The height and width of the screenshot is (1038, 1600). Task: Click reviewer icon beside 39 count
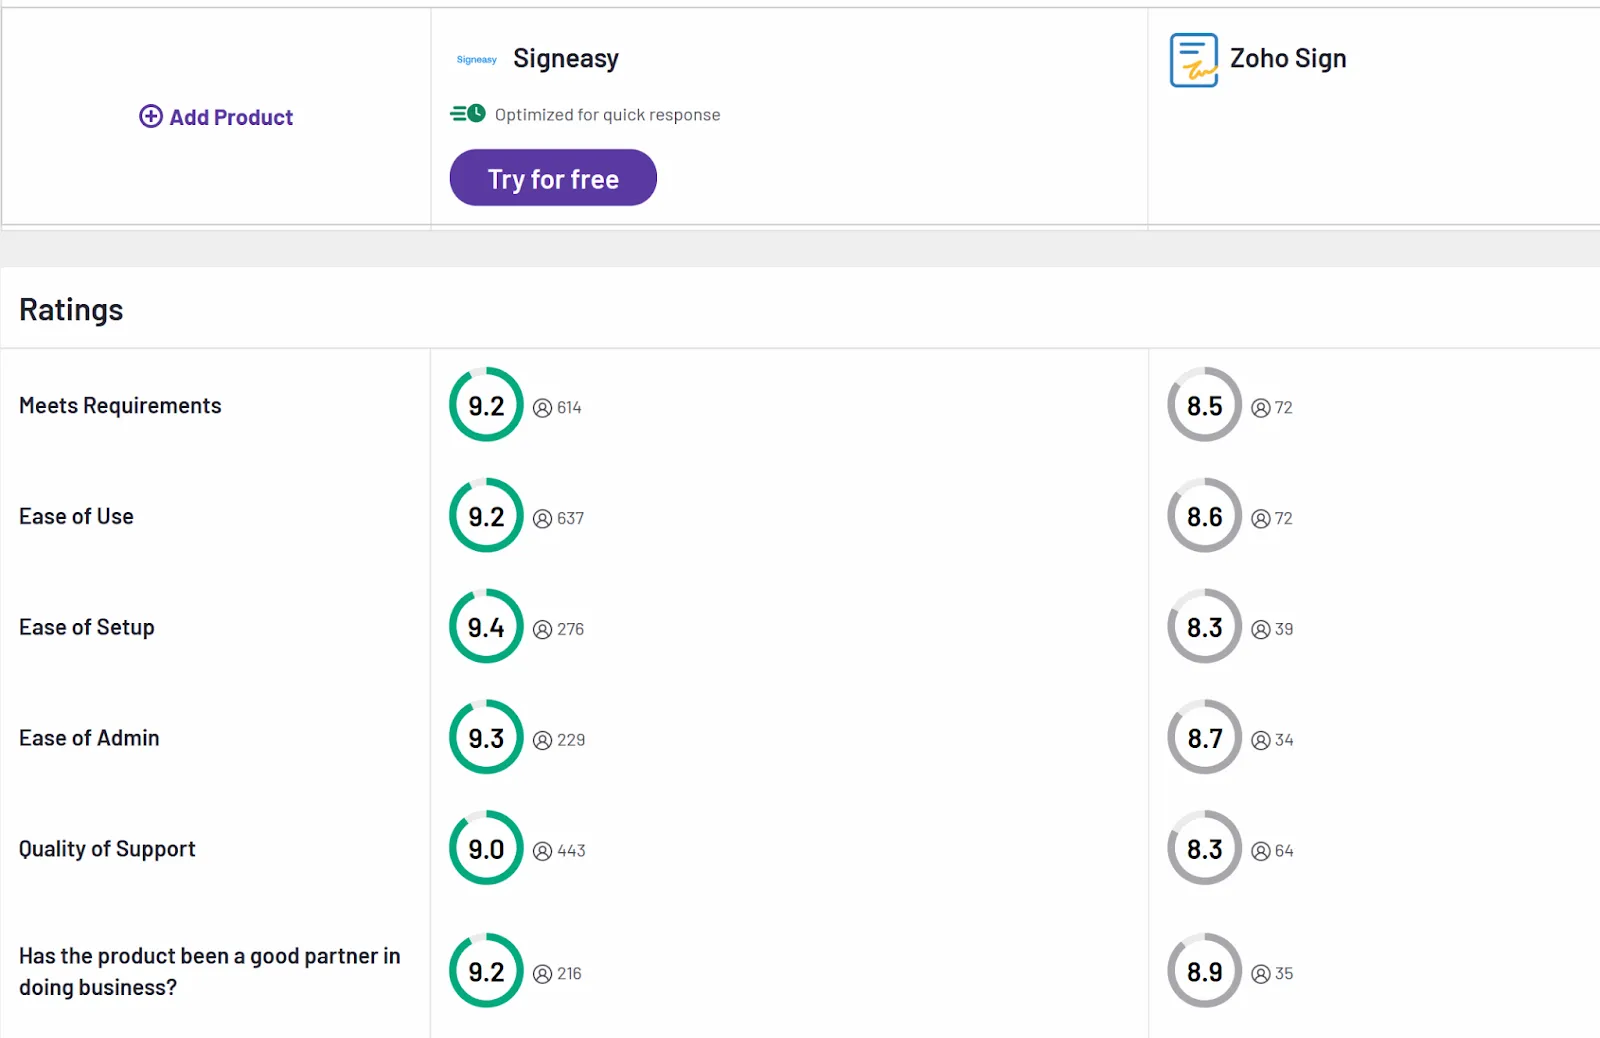1261,630
